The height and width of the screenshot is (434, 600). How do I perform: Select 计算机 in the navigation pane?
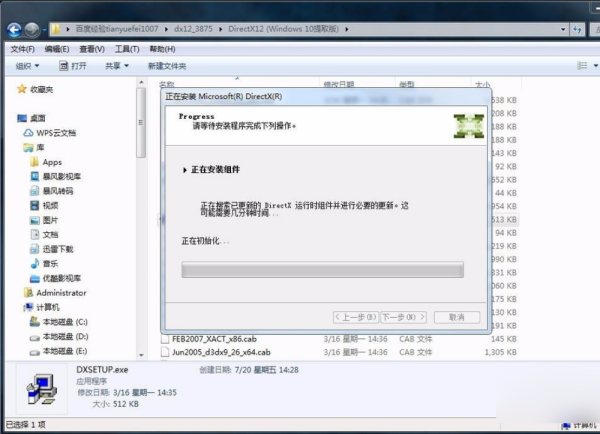(x=47, y=307)
